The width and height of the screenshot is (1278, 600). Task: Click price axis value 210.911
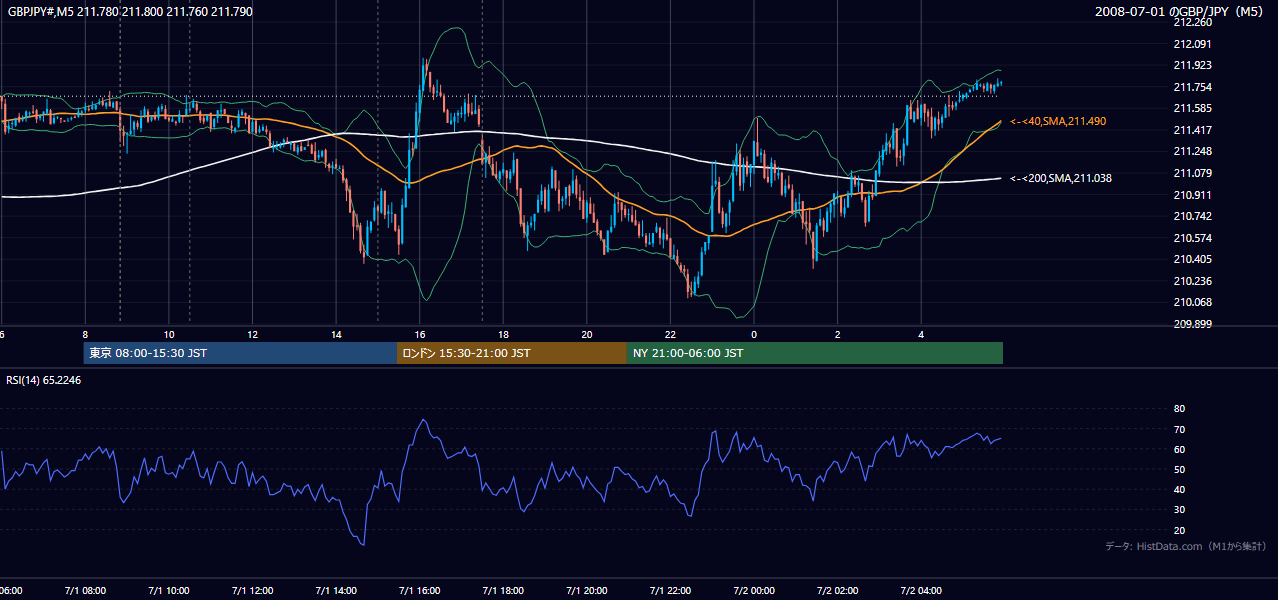pyautogui.click(x=1192, y=195)
